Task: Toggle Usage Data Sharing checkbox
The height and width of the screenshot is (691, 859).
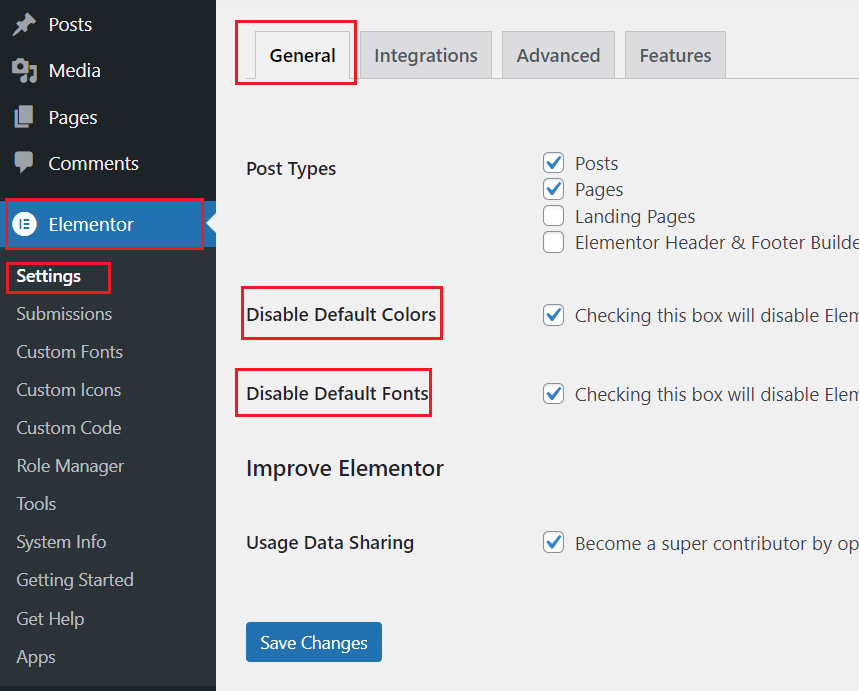Action: point(553,542)
